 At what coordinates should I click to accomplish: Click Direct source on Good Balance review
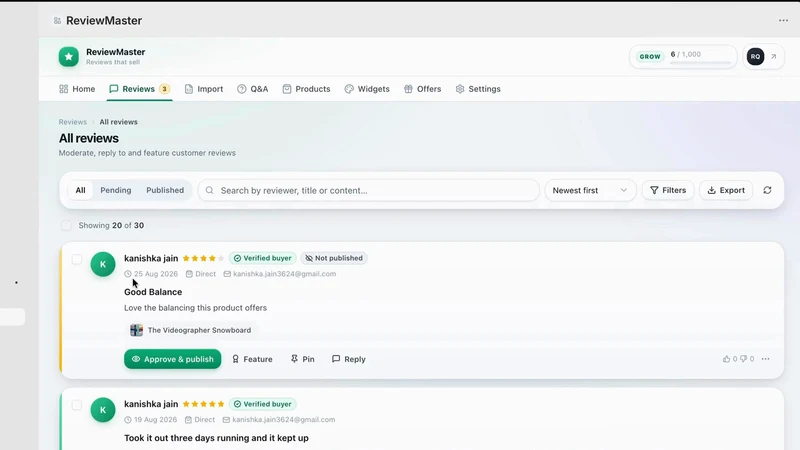click(x=201, y=274)
